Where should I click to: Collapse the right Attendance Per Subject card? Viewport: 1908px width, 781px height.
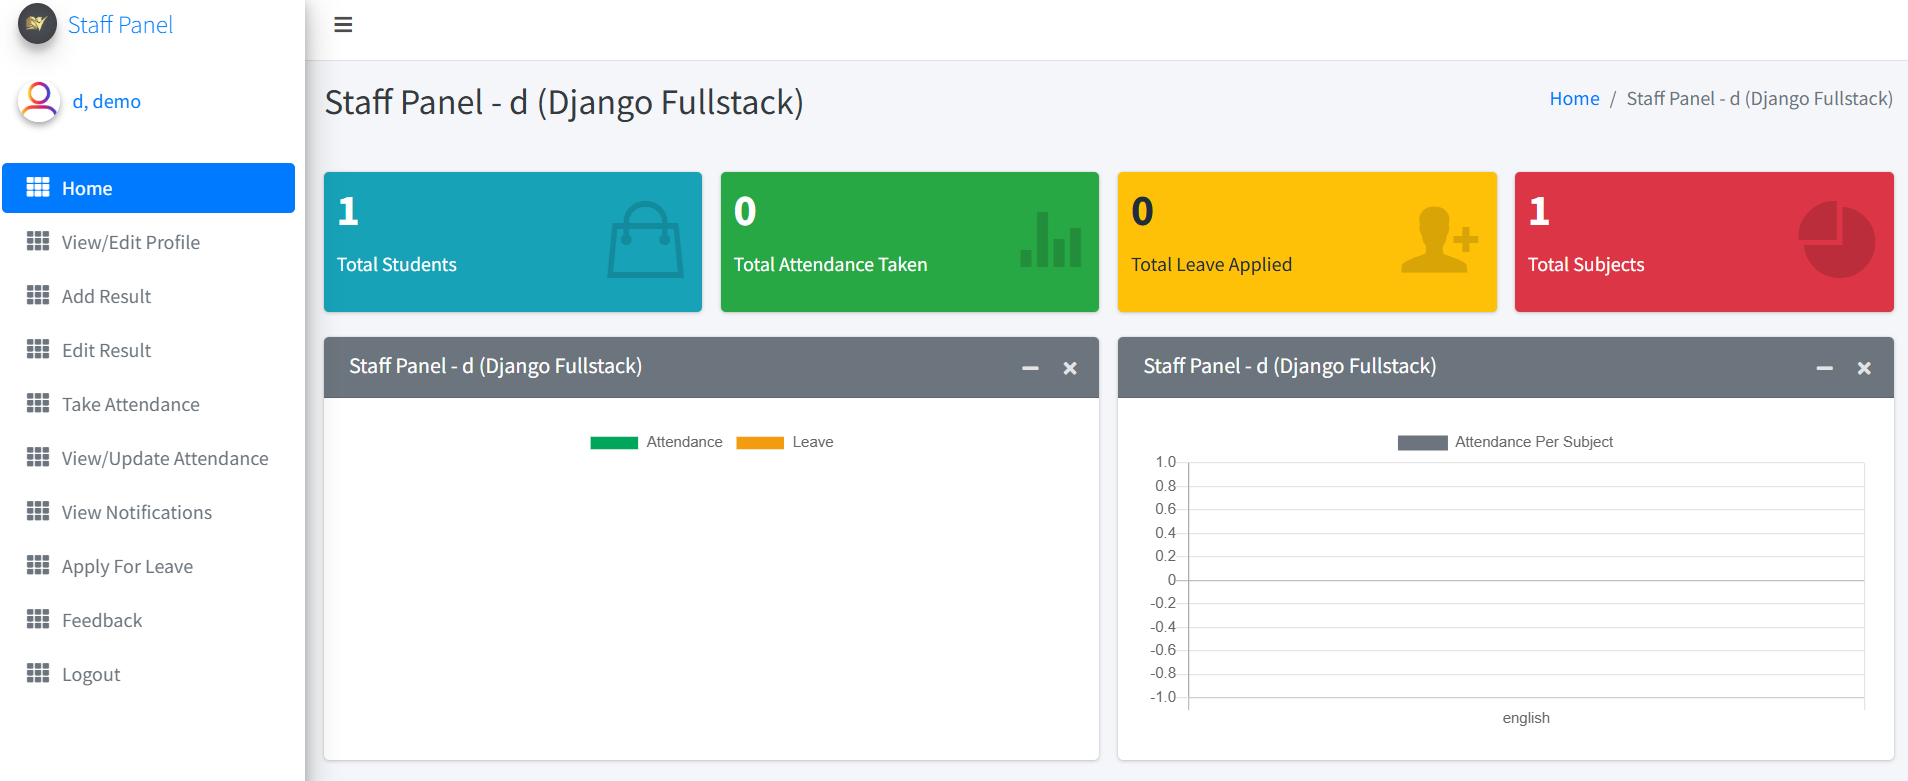click(1824, 368)
